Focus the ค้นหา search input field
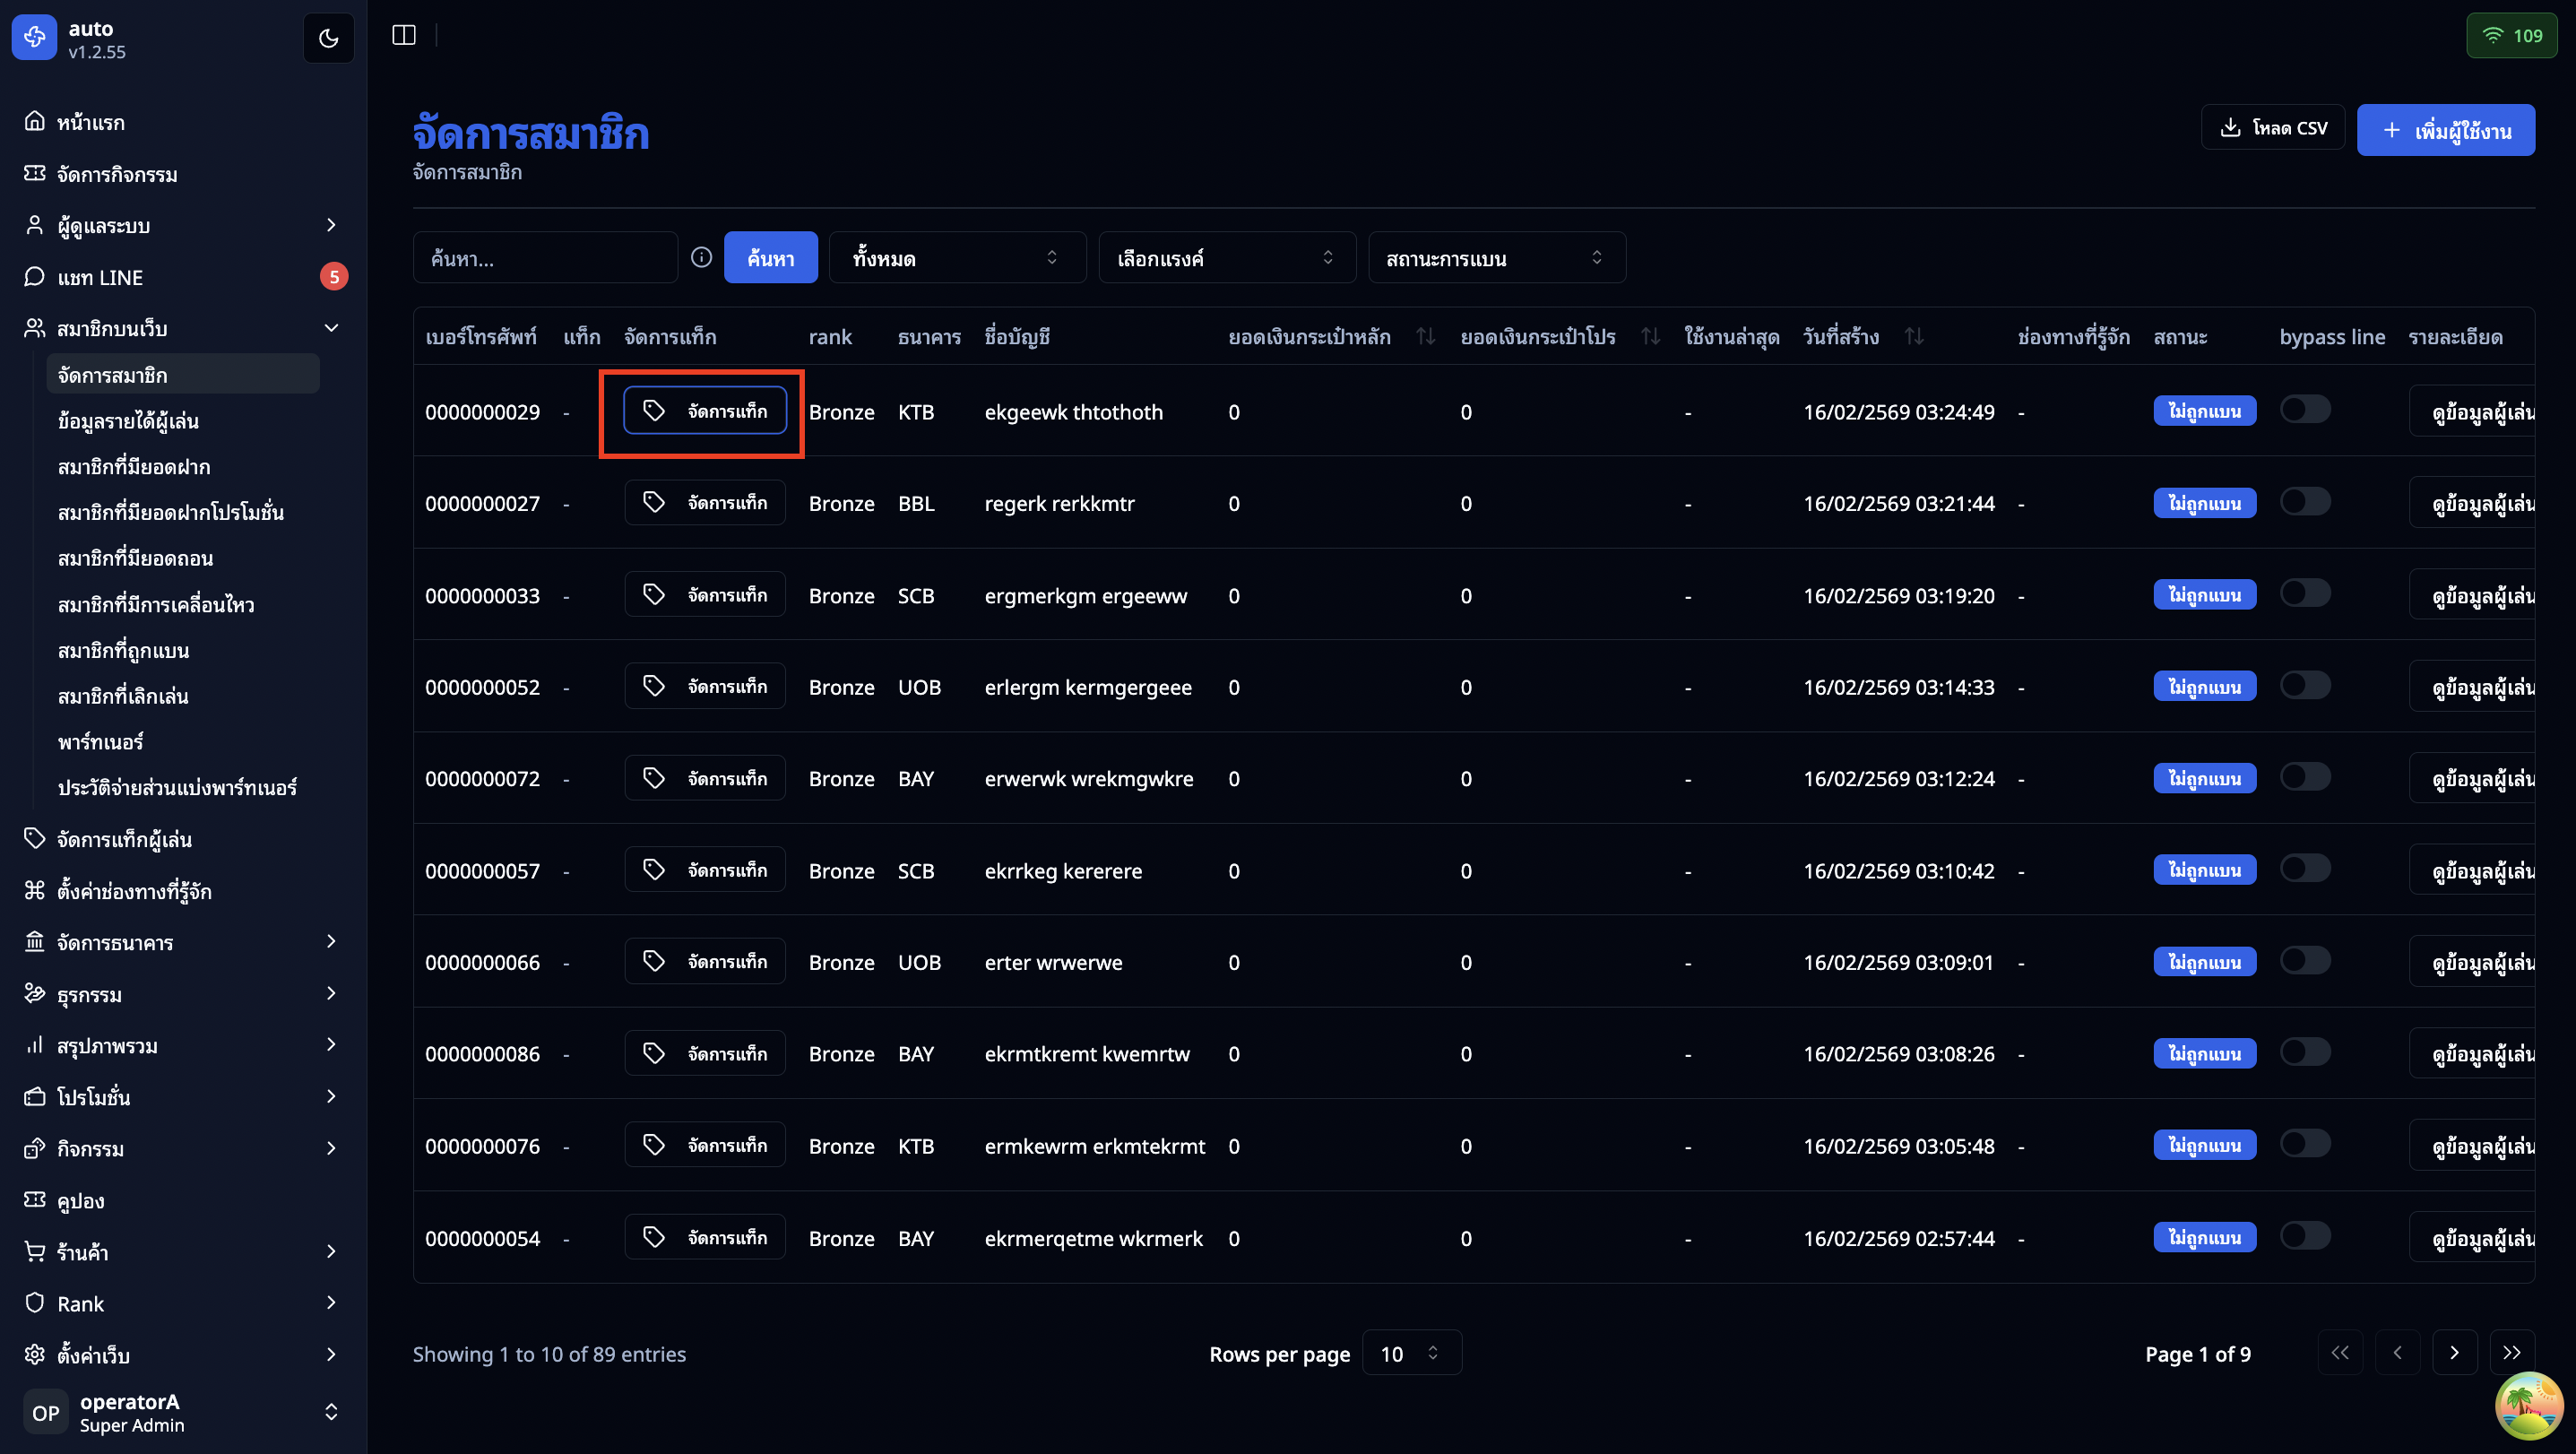The height and width of the screenshot is (1454, 2576). pos(545,258)
